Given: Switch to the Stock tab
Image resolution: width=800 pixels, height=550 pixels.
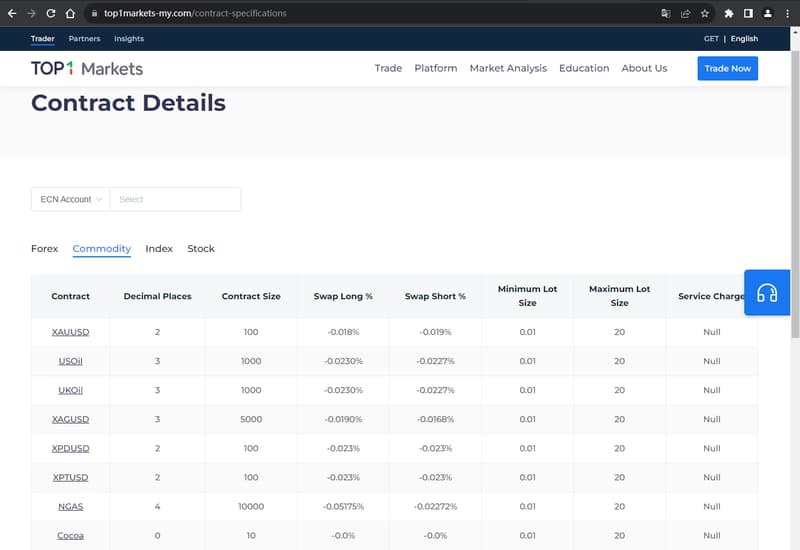Looking at the screenshot, I should [x=201, y=248].
